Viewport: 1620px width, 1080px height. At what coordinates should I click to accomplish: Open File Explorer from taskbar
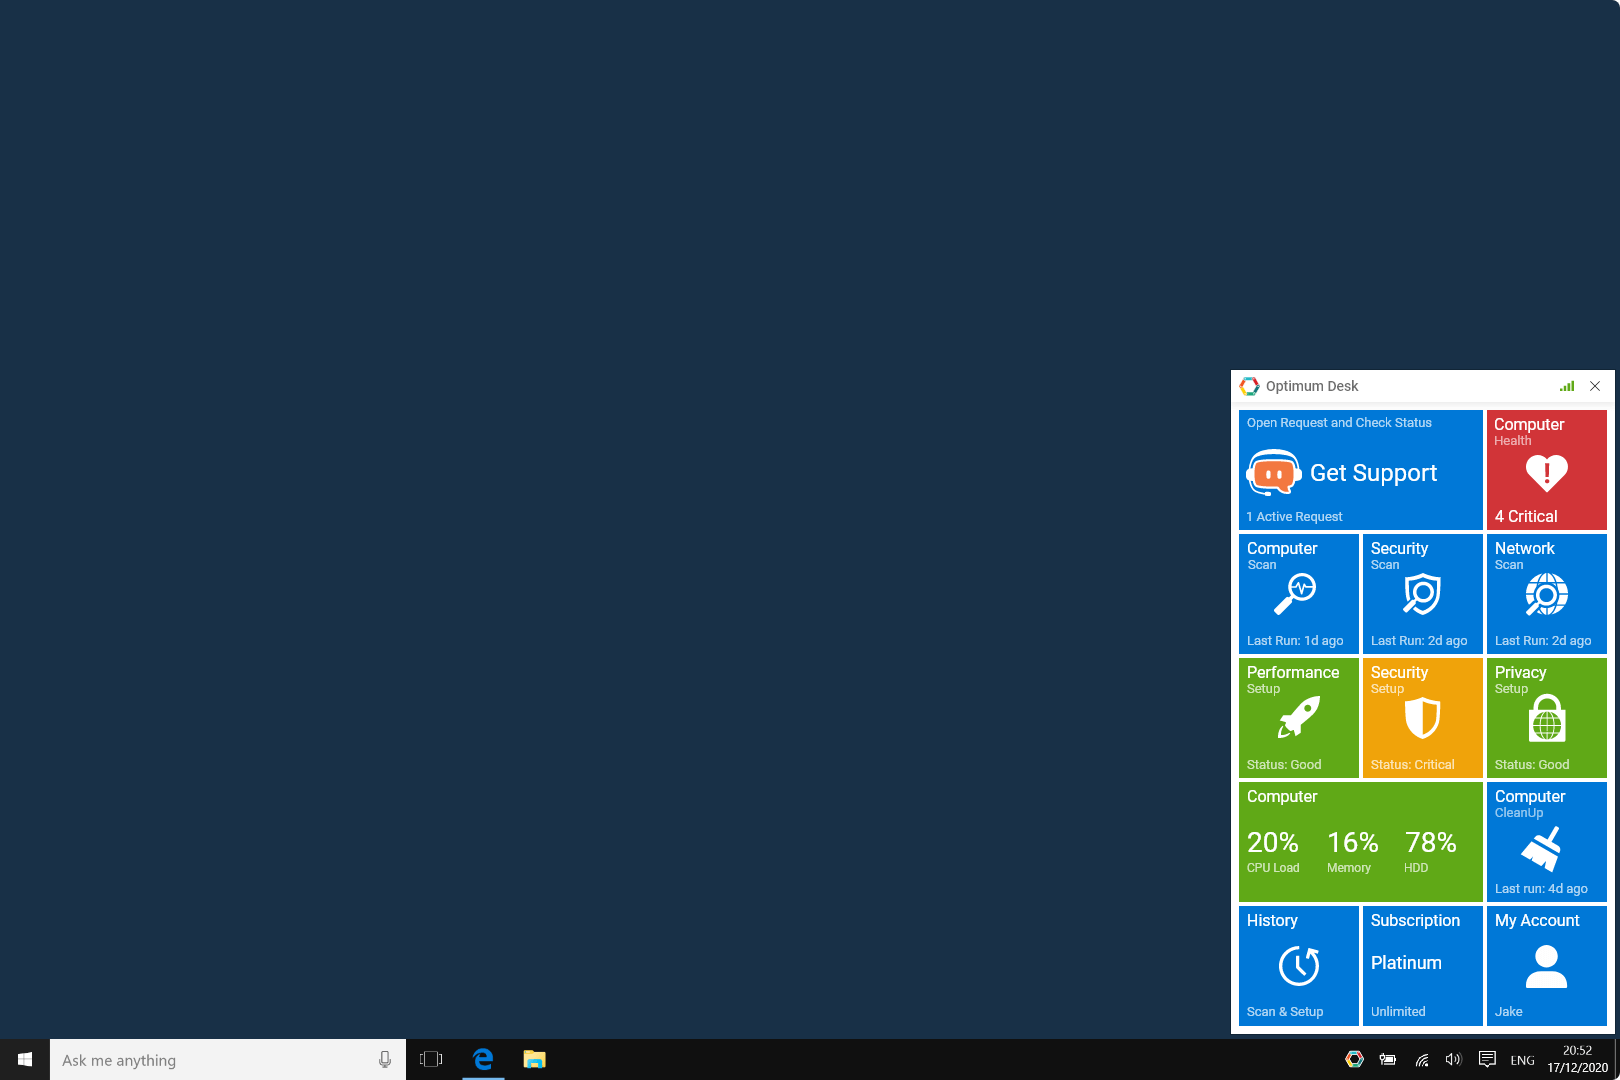click(x=534, y=1059)
